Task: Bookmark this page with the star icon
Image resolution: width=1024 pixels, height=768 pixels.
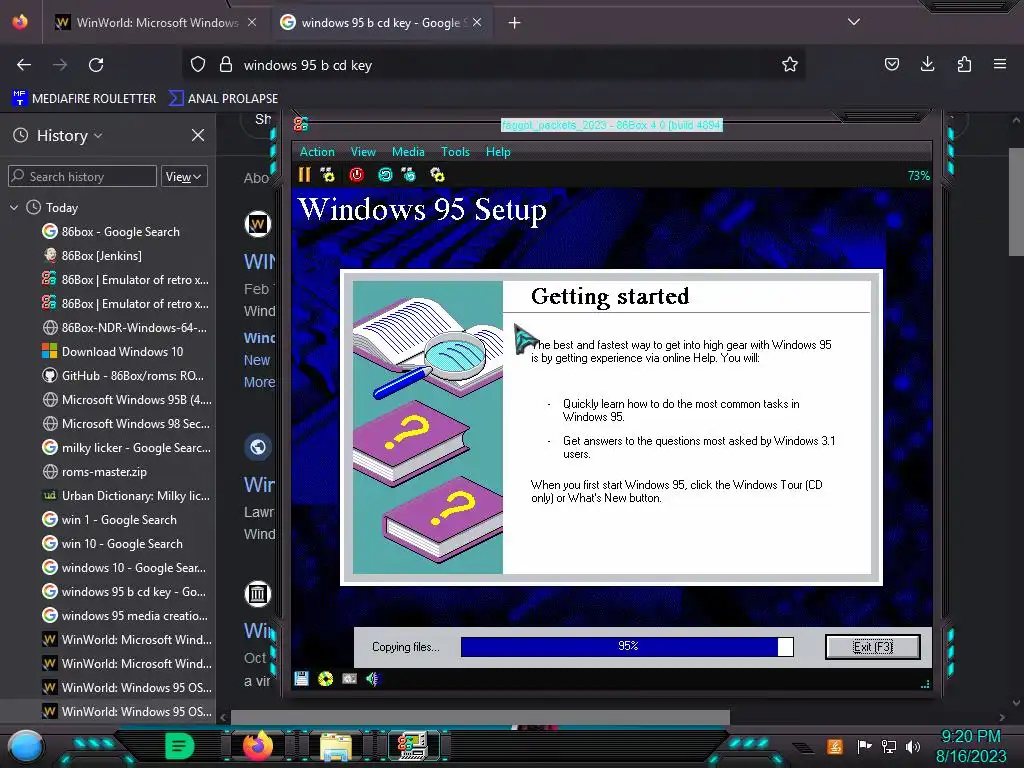Action: coord(790,65)
